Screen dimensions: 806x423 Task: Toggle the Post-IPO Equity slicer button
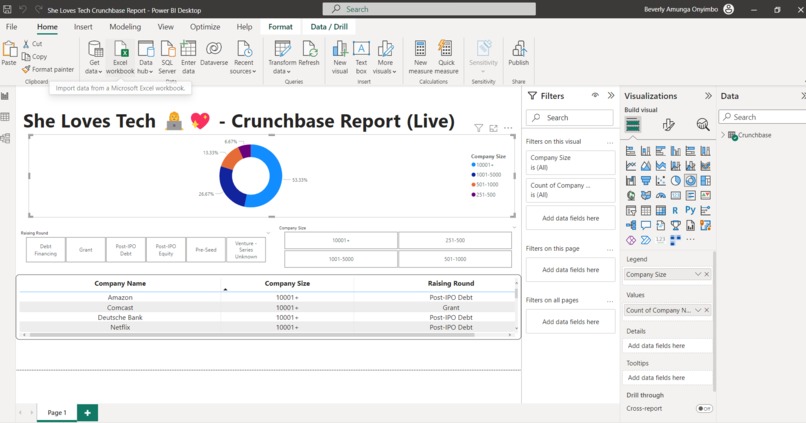click(x=166, y=250)
